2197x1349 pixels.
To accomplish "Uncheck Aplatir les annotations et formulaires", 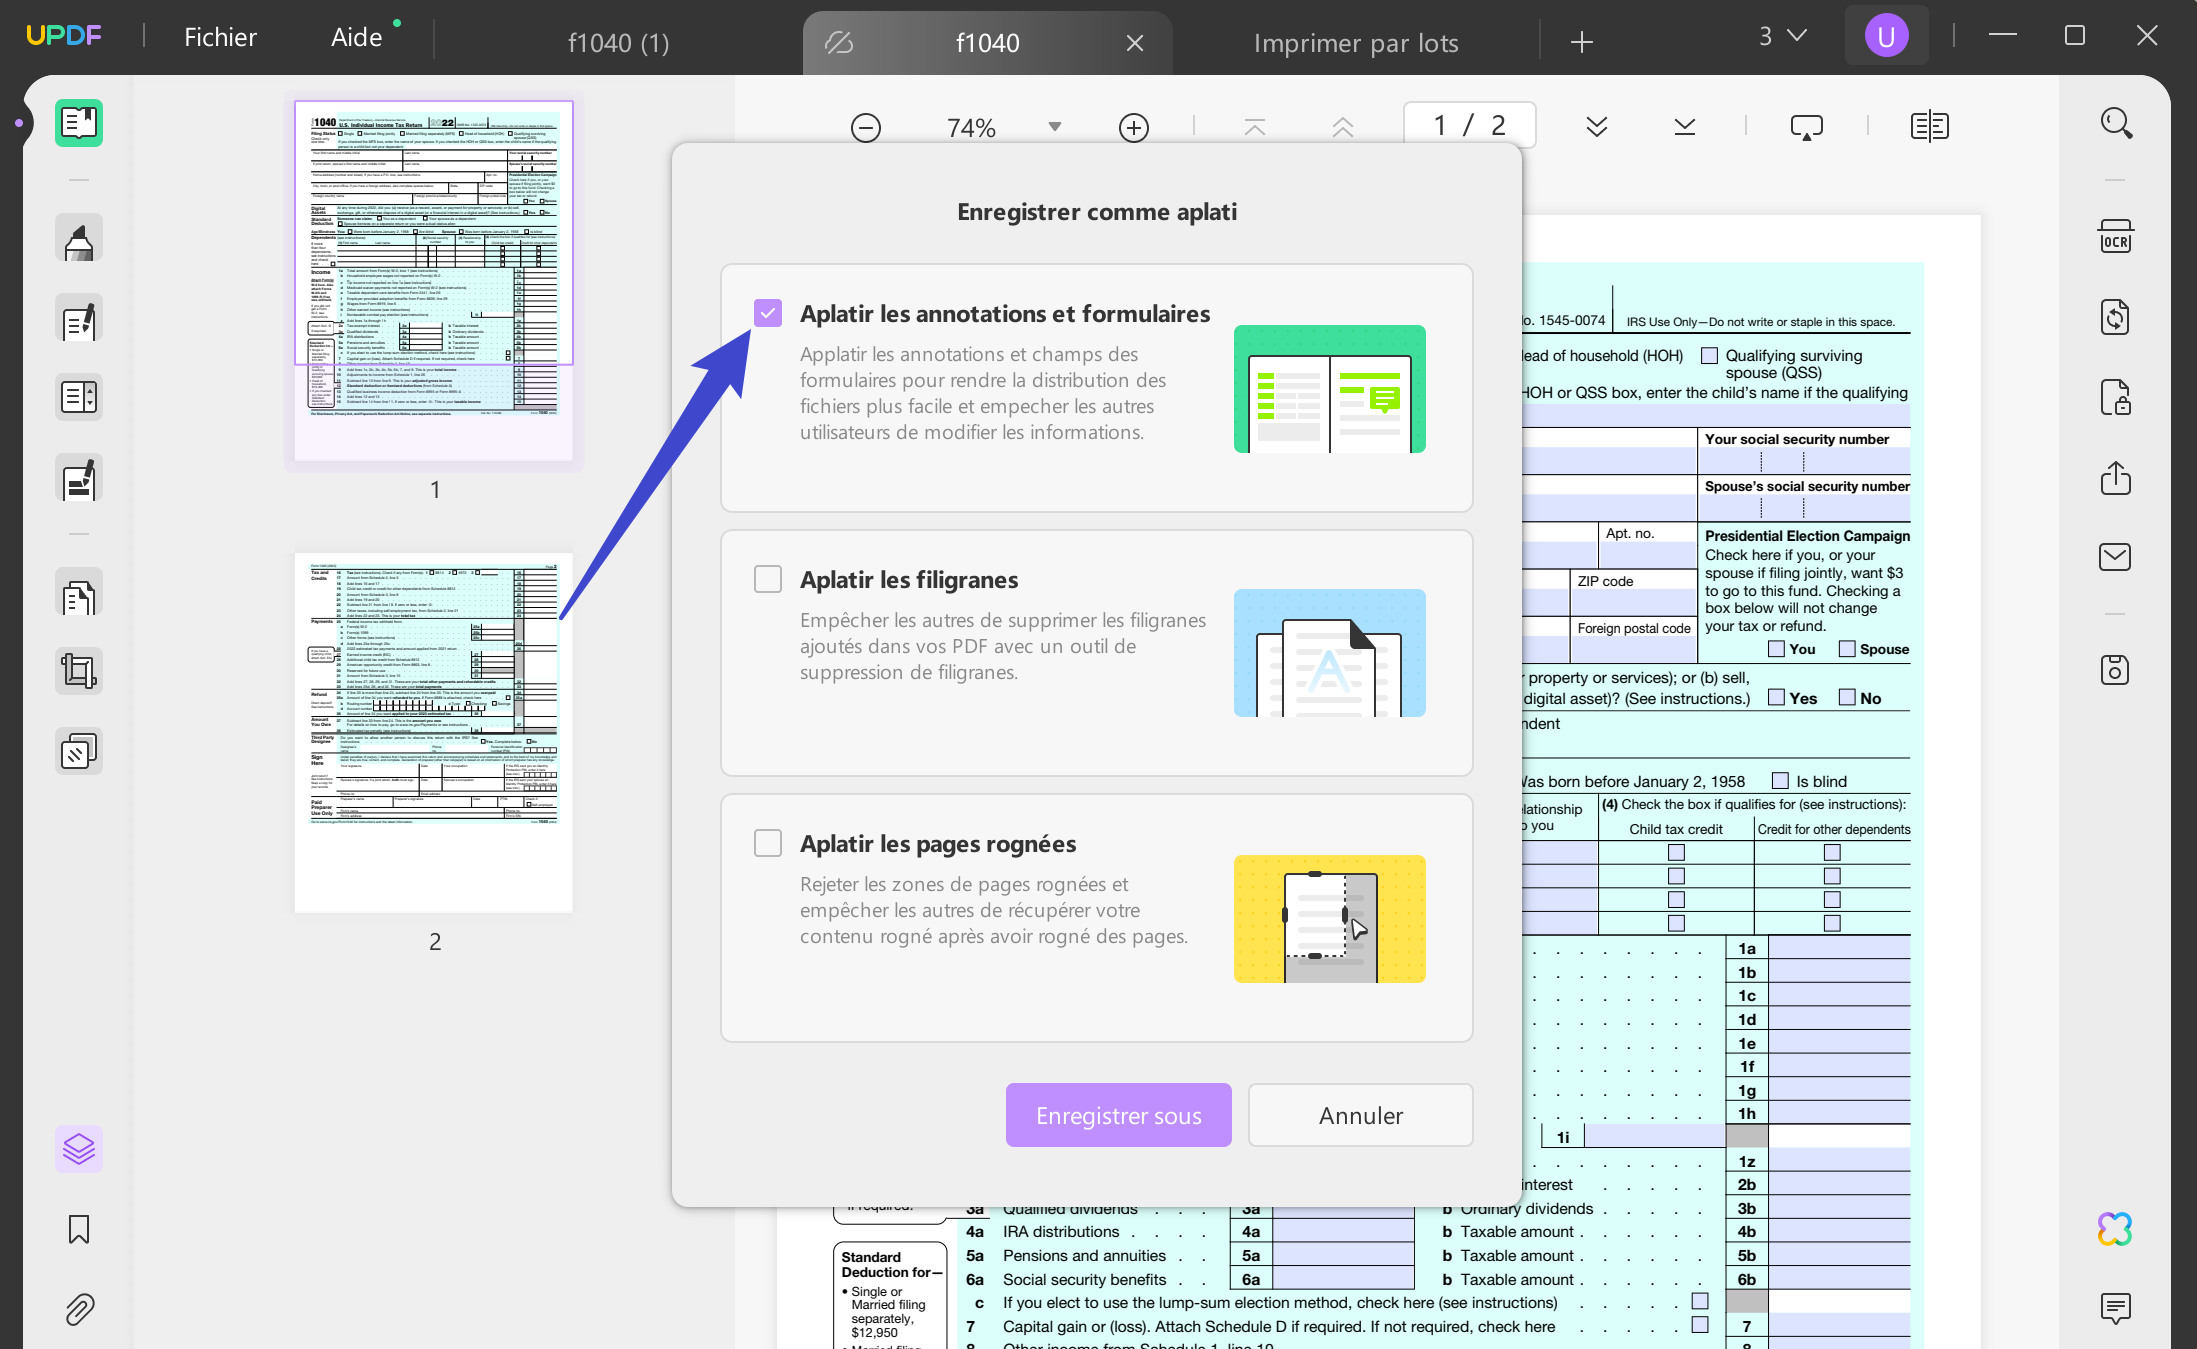I will 768,313.
